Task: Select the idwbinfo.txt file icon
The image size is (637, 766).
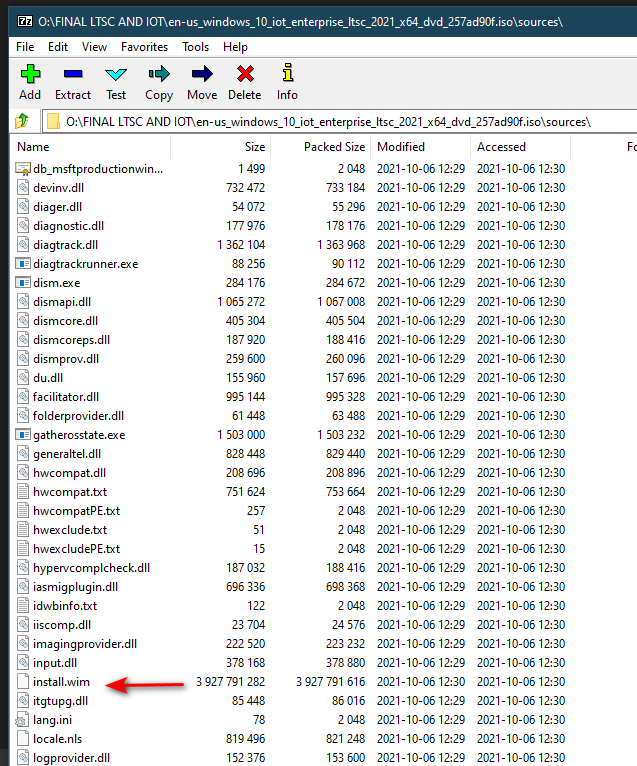Action: point(23,606)
